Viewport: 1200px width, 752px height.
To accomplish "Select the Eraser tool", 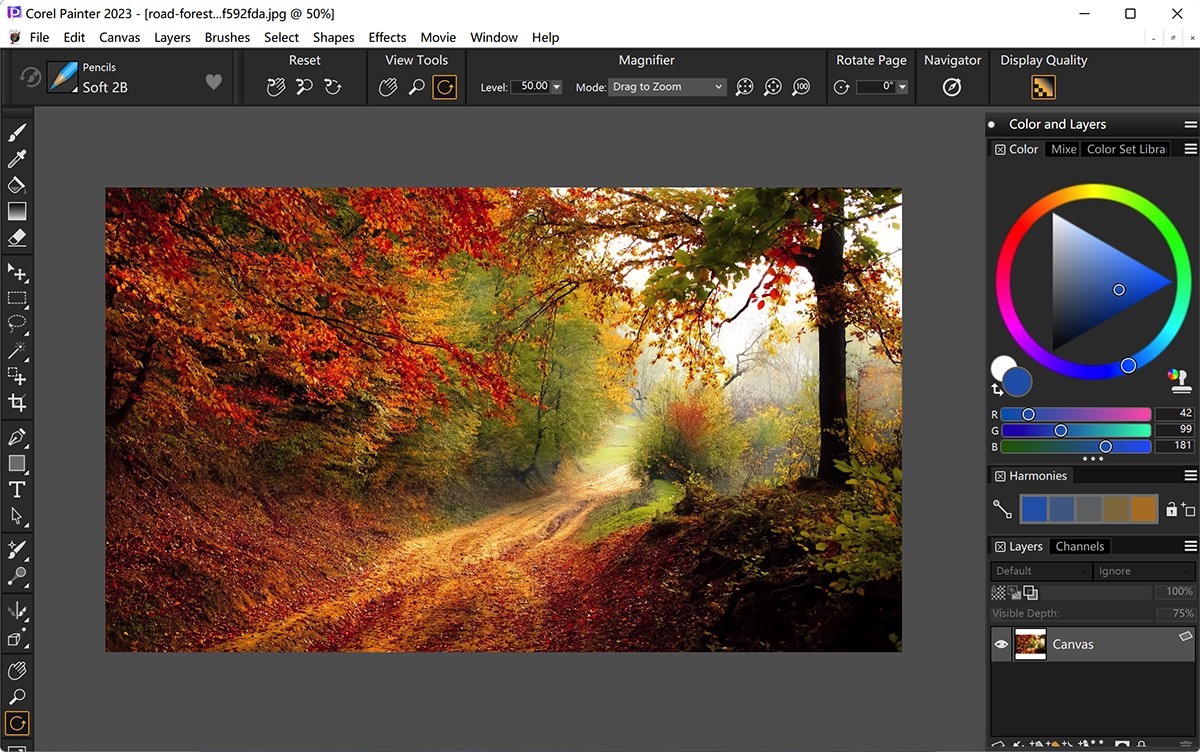I will coord(17,238).
